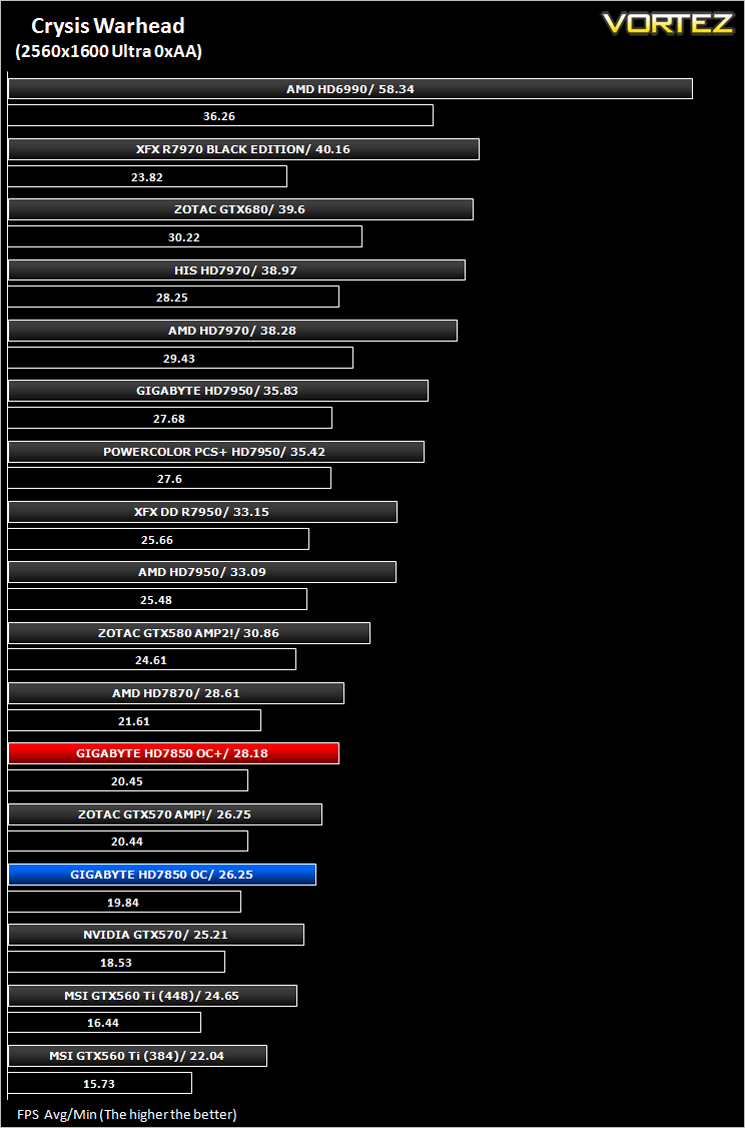745x1128 pixels.
Task: Click the AMD HD7970 38.28 bar
Action: pos(233,331)
